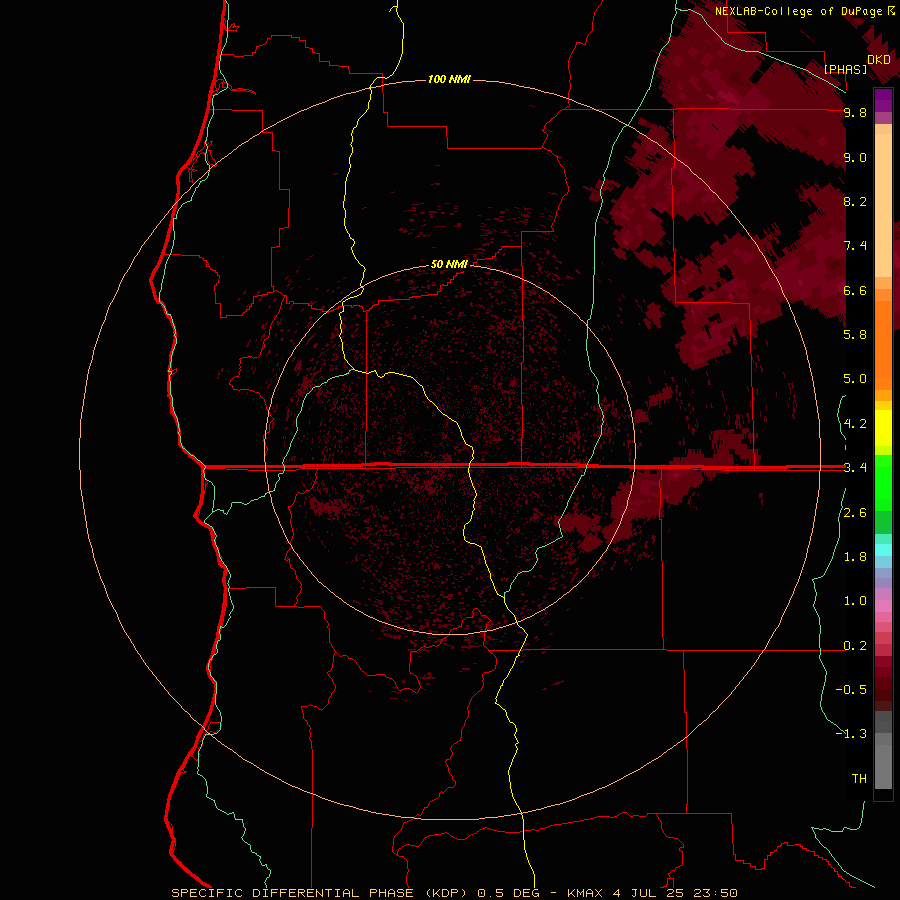Screen dimensions: 900x900
Task: Click the 7.4 color scale value
Action: pos(855,246)
